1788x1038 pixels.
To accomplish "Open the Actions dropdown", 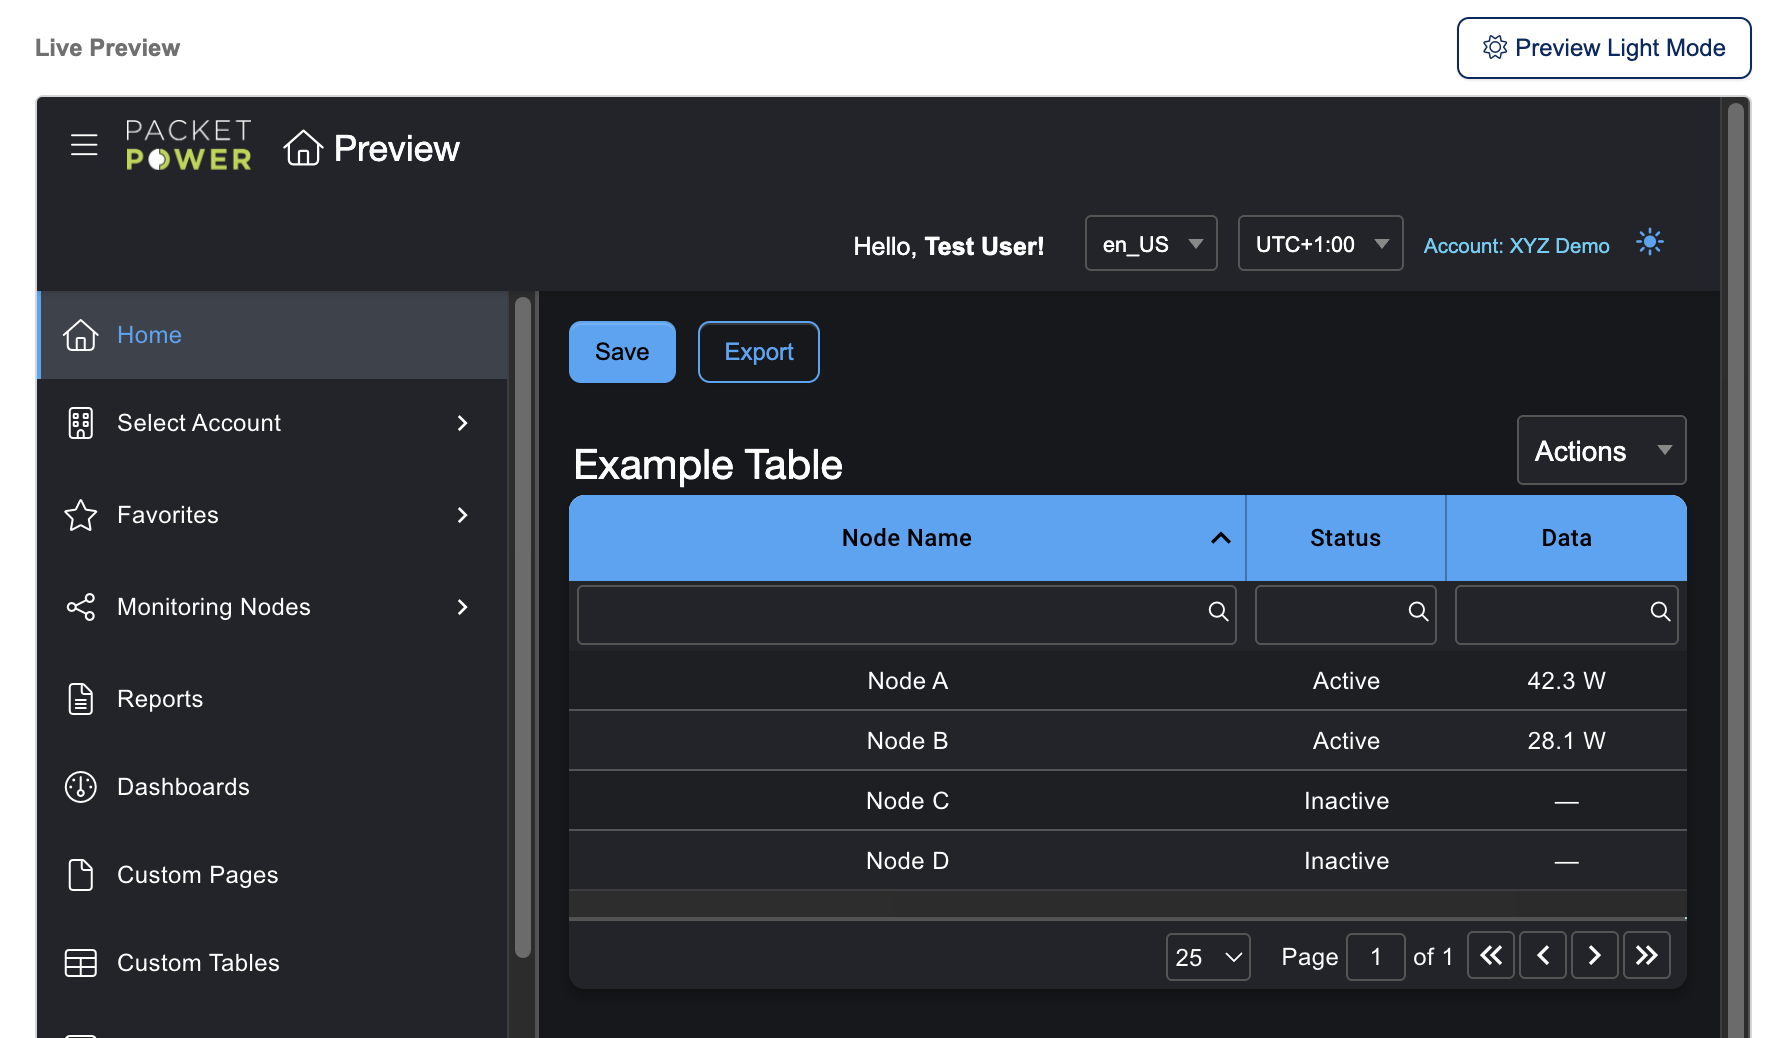I will (x=1601, y=450).
